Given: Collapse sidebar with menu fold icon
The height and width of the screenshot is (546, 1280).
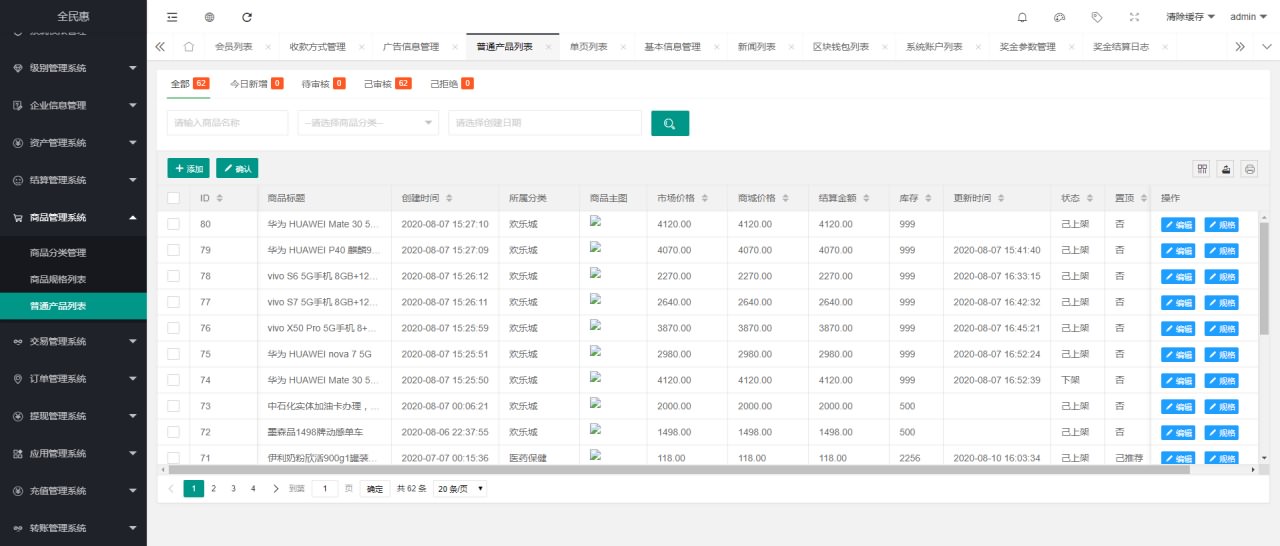Looking at the screenshot, I should point(172,17).
